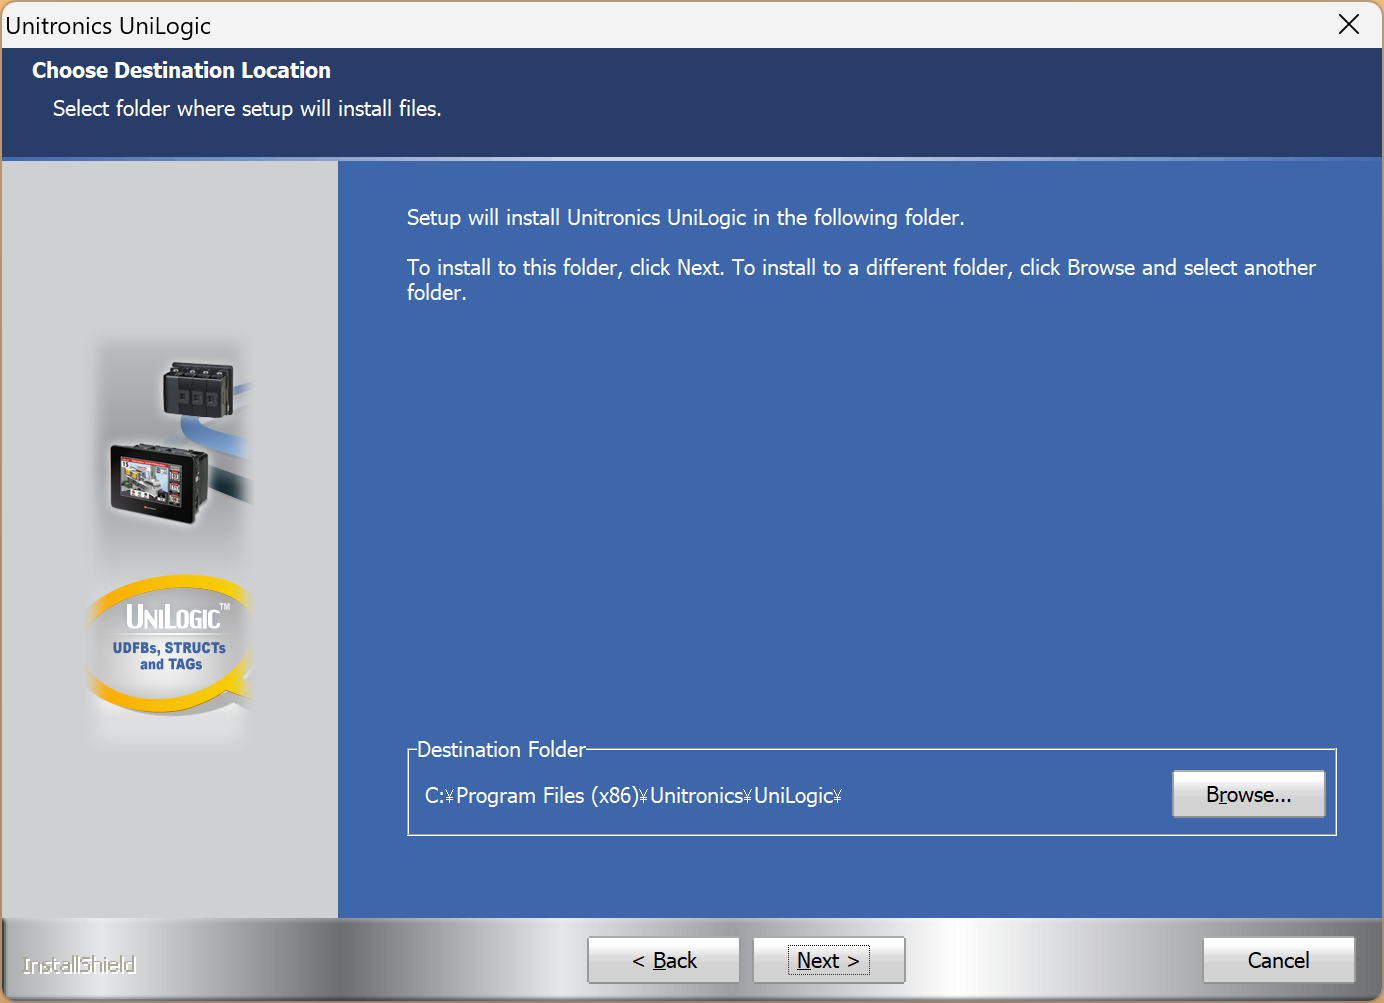Cancel the UniLogic installation
The image size is (1384, 1003).
1278,960
